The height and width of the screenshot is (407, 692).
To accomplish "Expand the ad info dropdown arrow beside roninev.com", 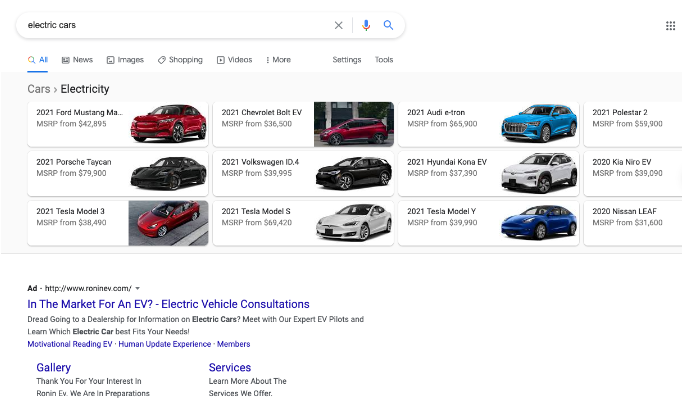I will [138, 289].
